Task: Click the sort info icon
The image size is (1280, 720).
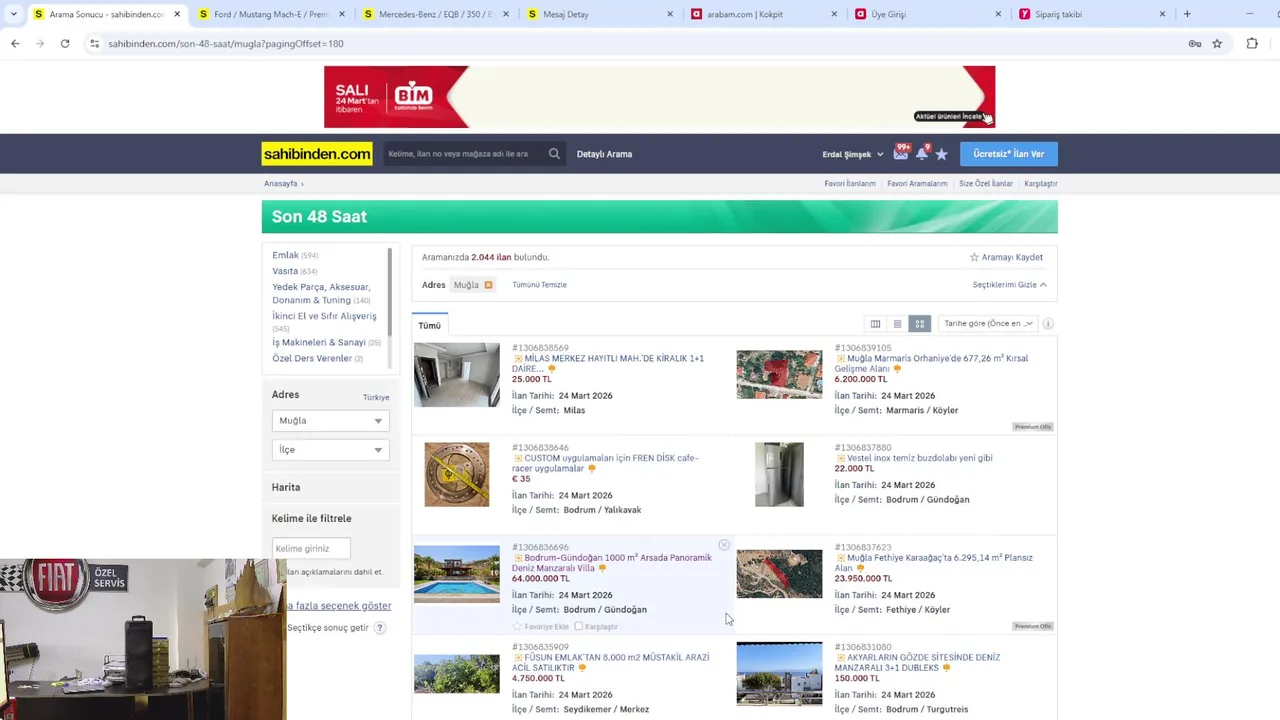Action: [x=1048, y=324]
